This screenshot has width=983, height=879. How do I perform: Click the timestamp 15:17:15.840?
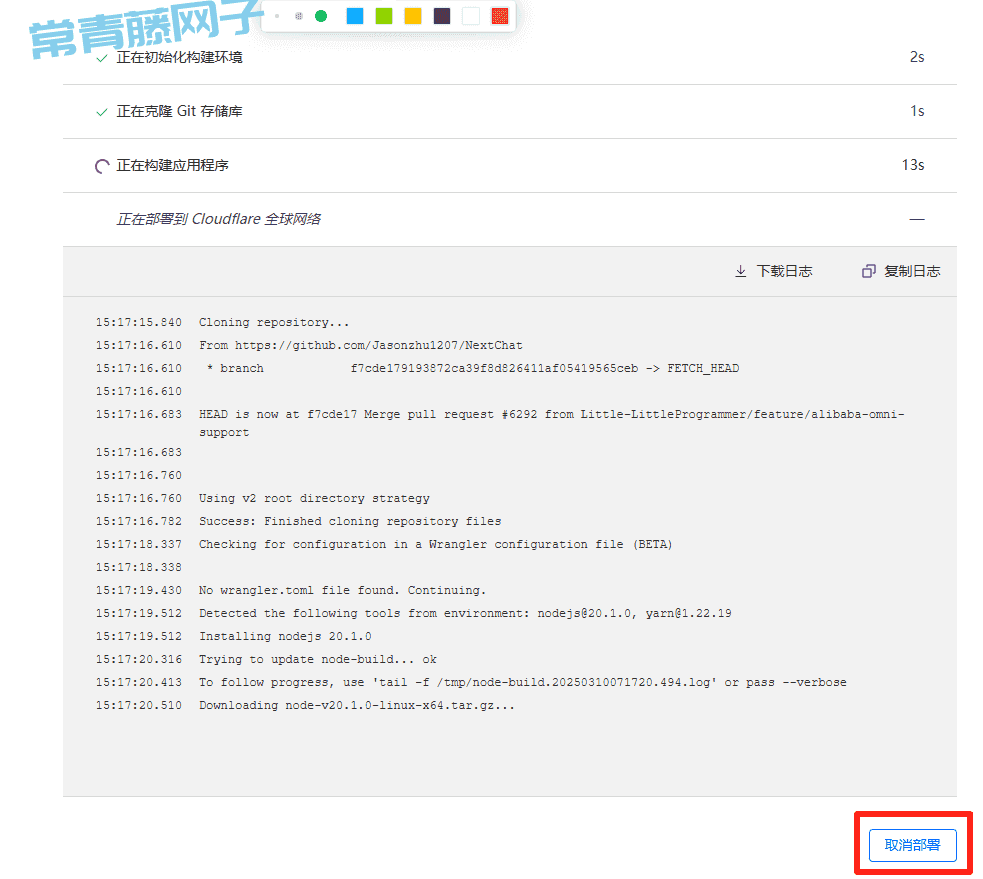(139, 322)
